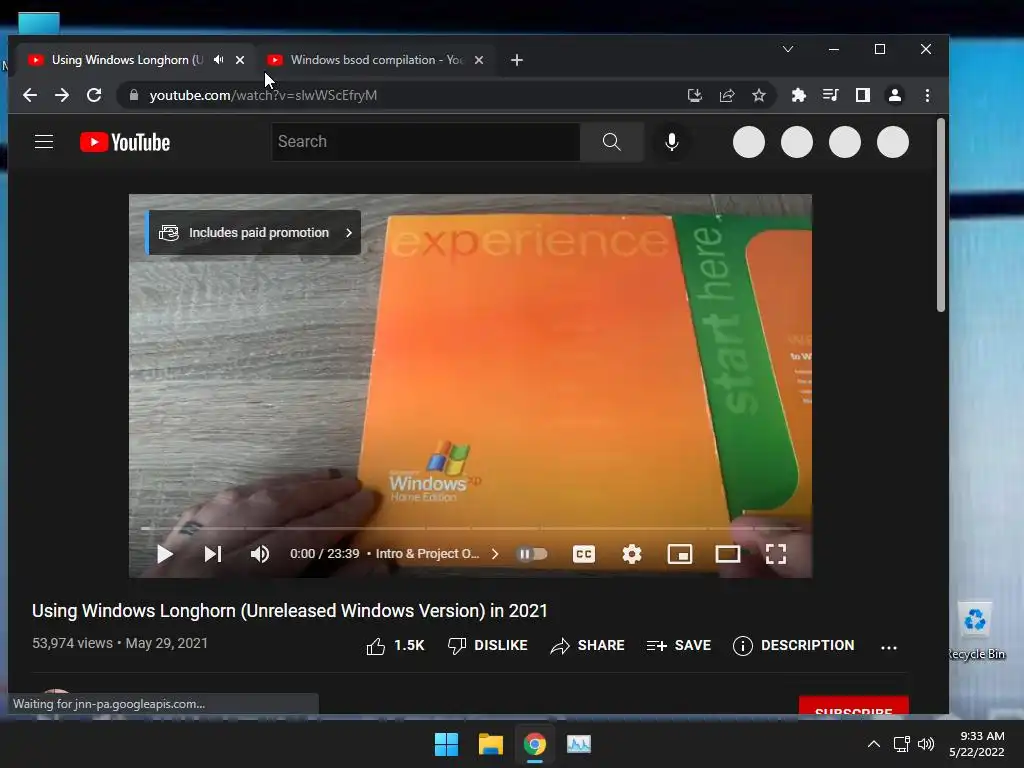This screenshot has width=1024, height=768.
Task: Open the tab search dropdown arrow
Action: (x=788, y=49)
